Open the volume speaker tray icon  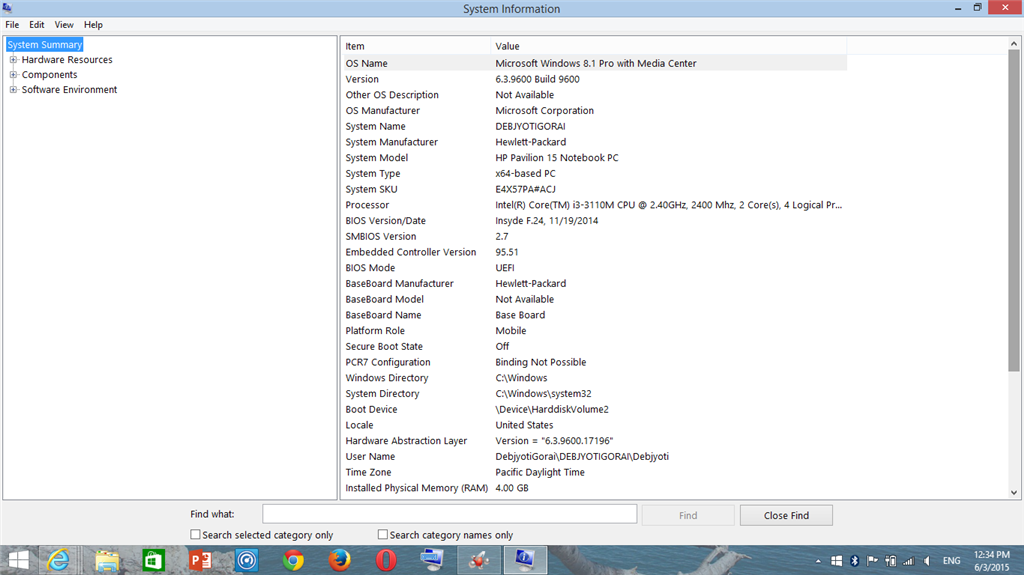[x=927, y=561]
